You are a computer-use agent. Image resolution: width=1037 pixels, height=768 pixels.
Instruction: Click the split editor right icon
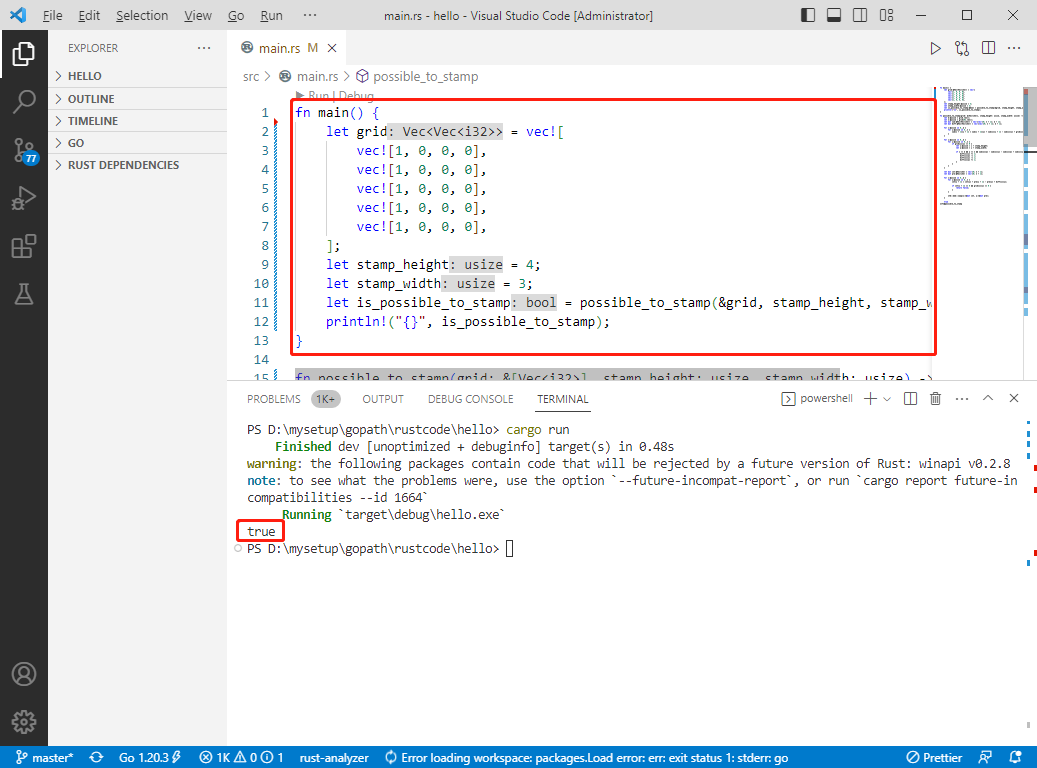pos(988,48)
